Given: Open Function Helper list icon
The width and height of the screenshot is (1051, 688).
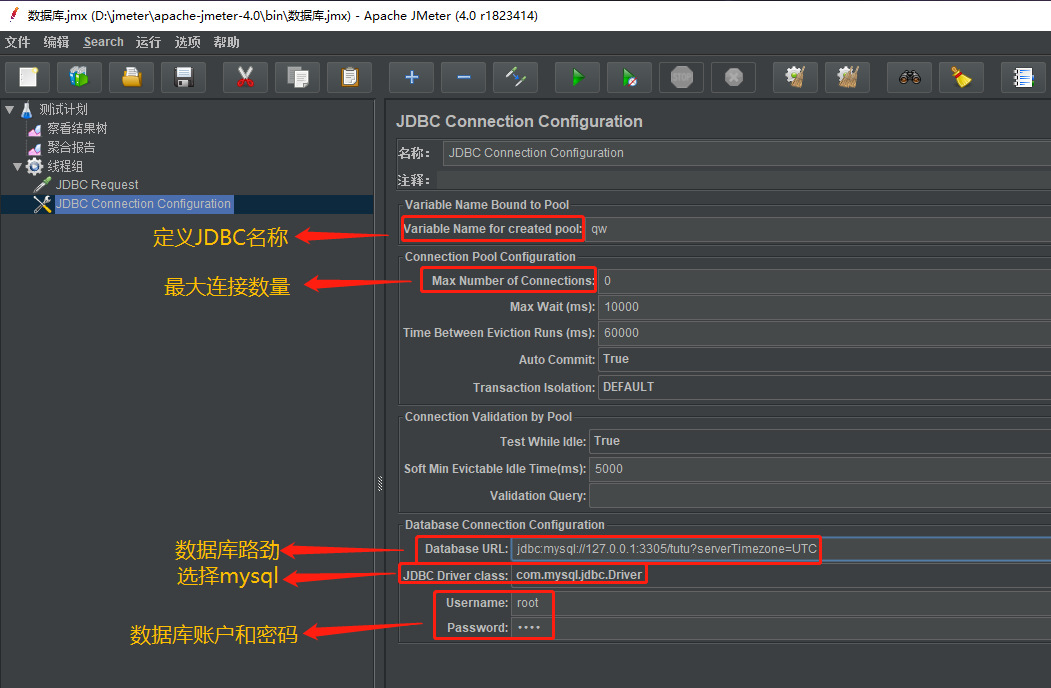Looking at the screenshot, I should pyautogui.click(x=1023, y=77).
